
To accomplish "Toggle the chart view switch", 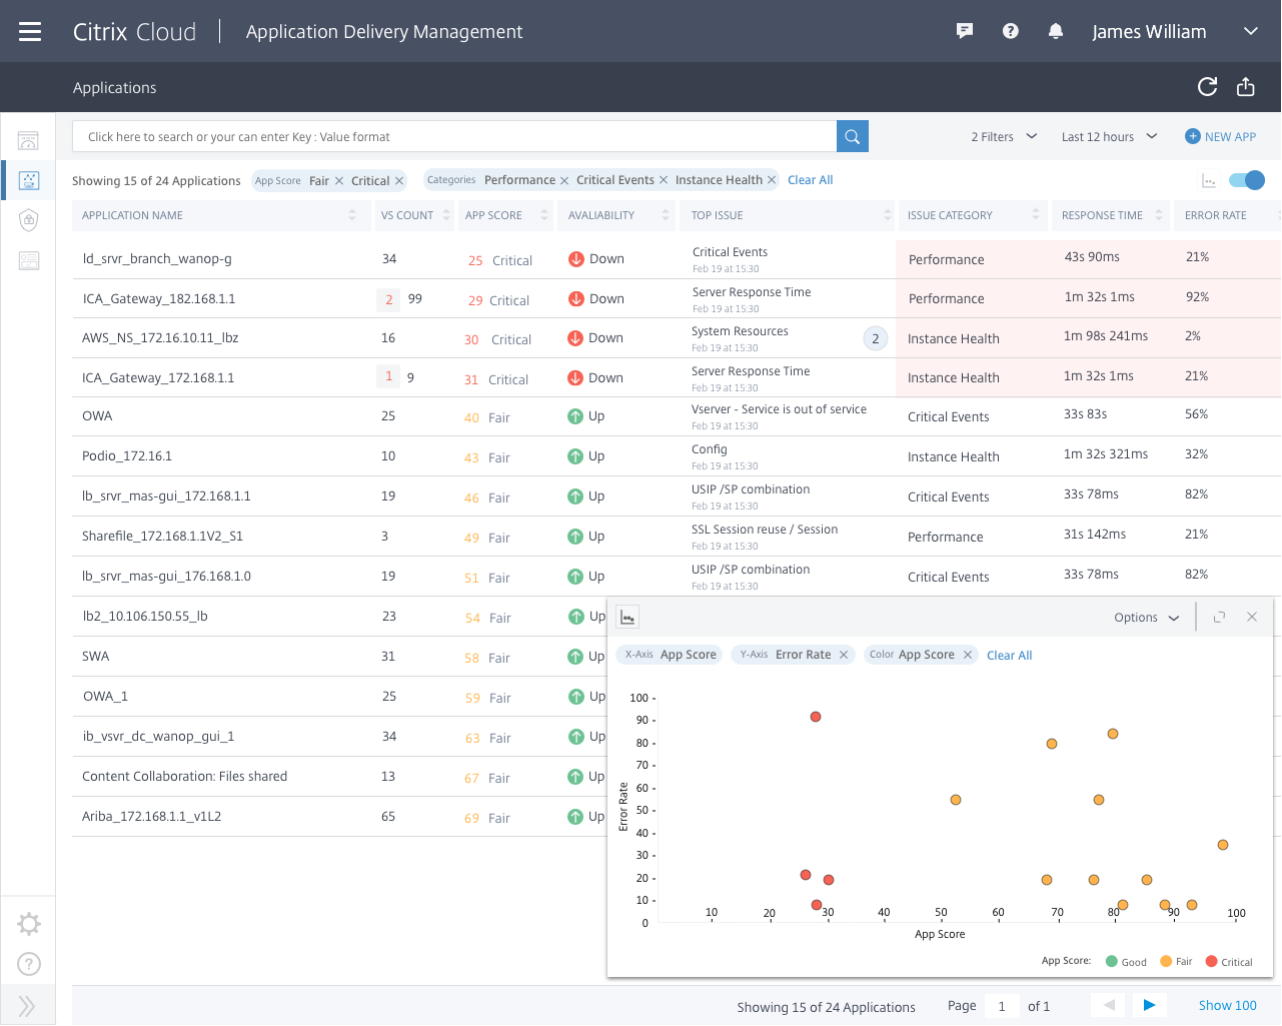I will pos(1247,180).
